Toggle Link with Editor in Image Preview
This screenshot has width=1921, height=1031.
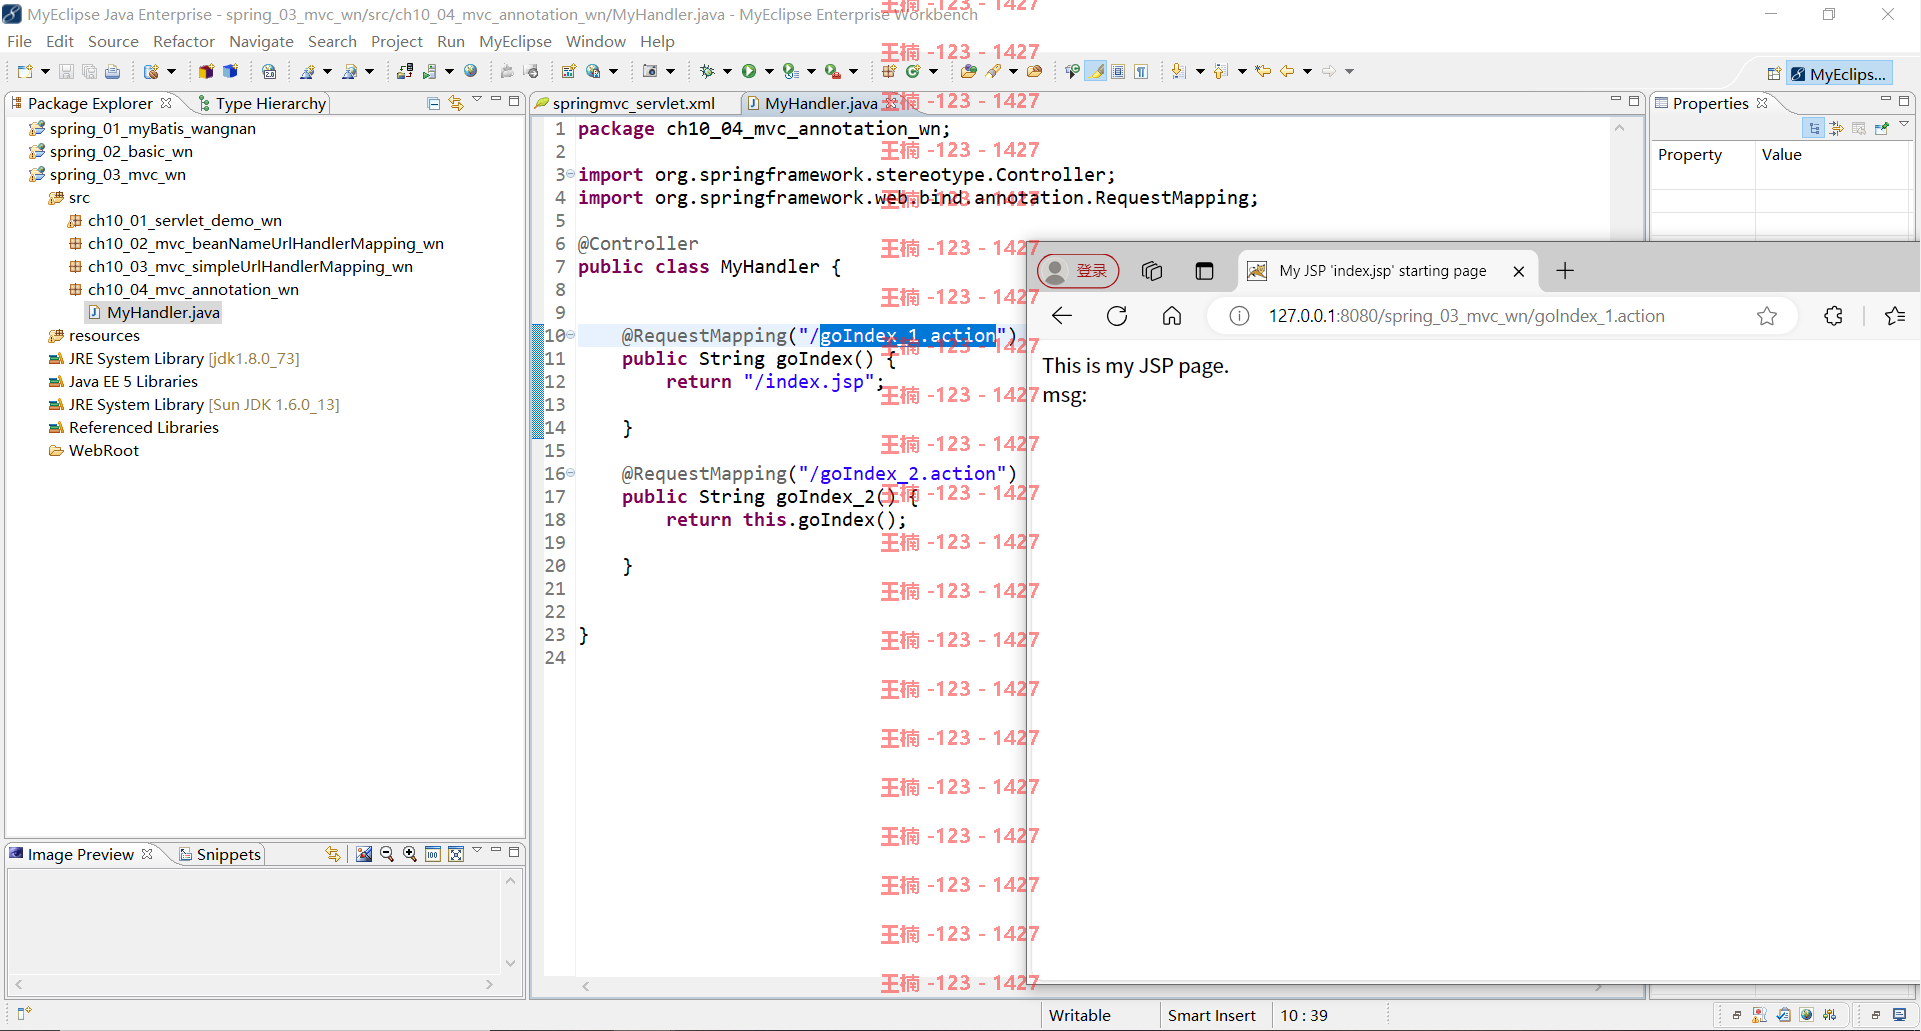tap(333, 854)
